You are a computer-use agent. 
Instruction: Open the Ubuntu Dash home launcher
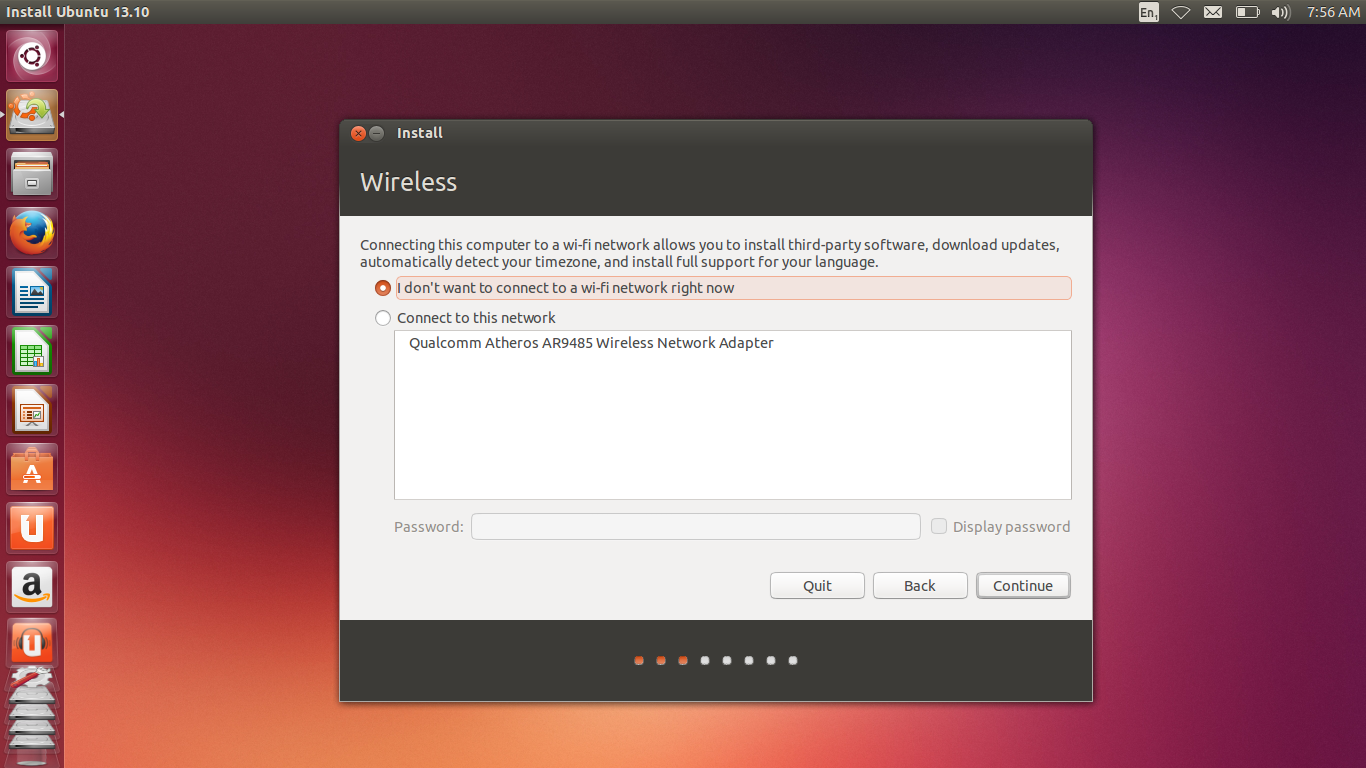coord(32,56)
